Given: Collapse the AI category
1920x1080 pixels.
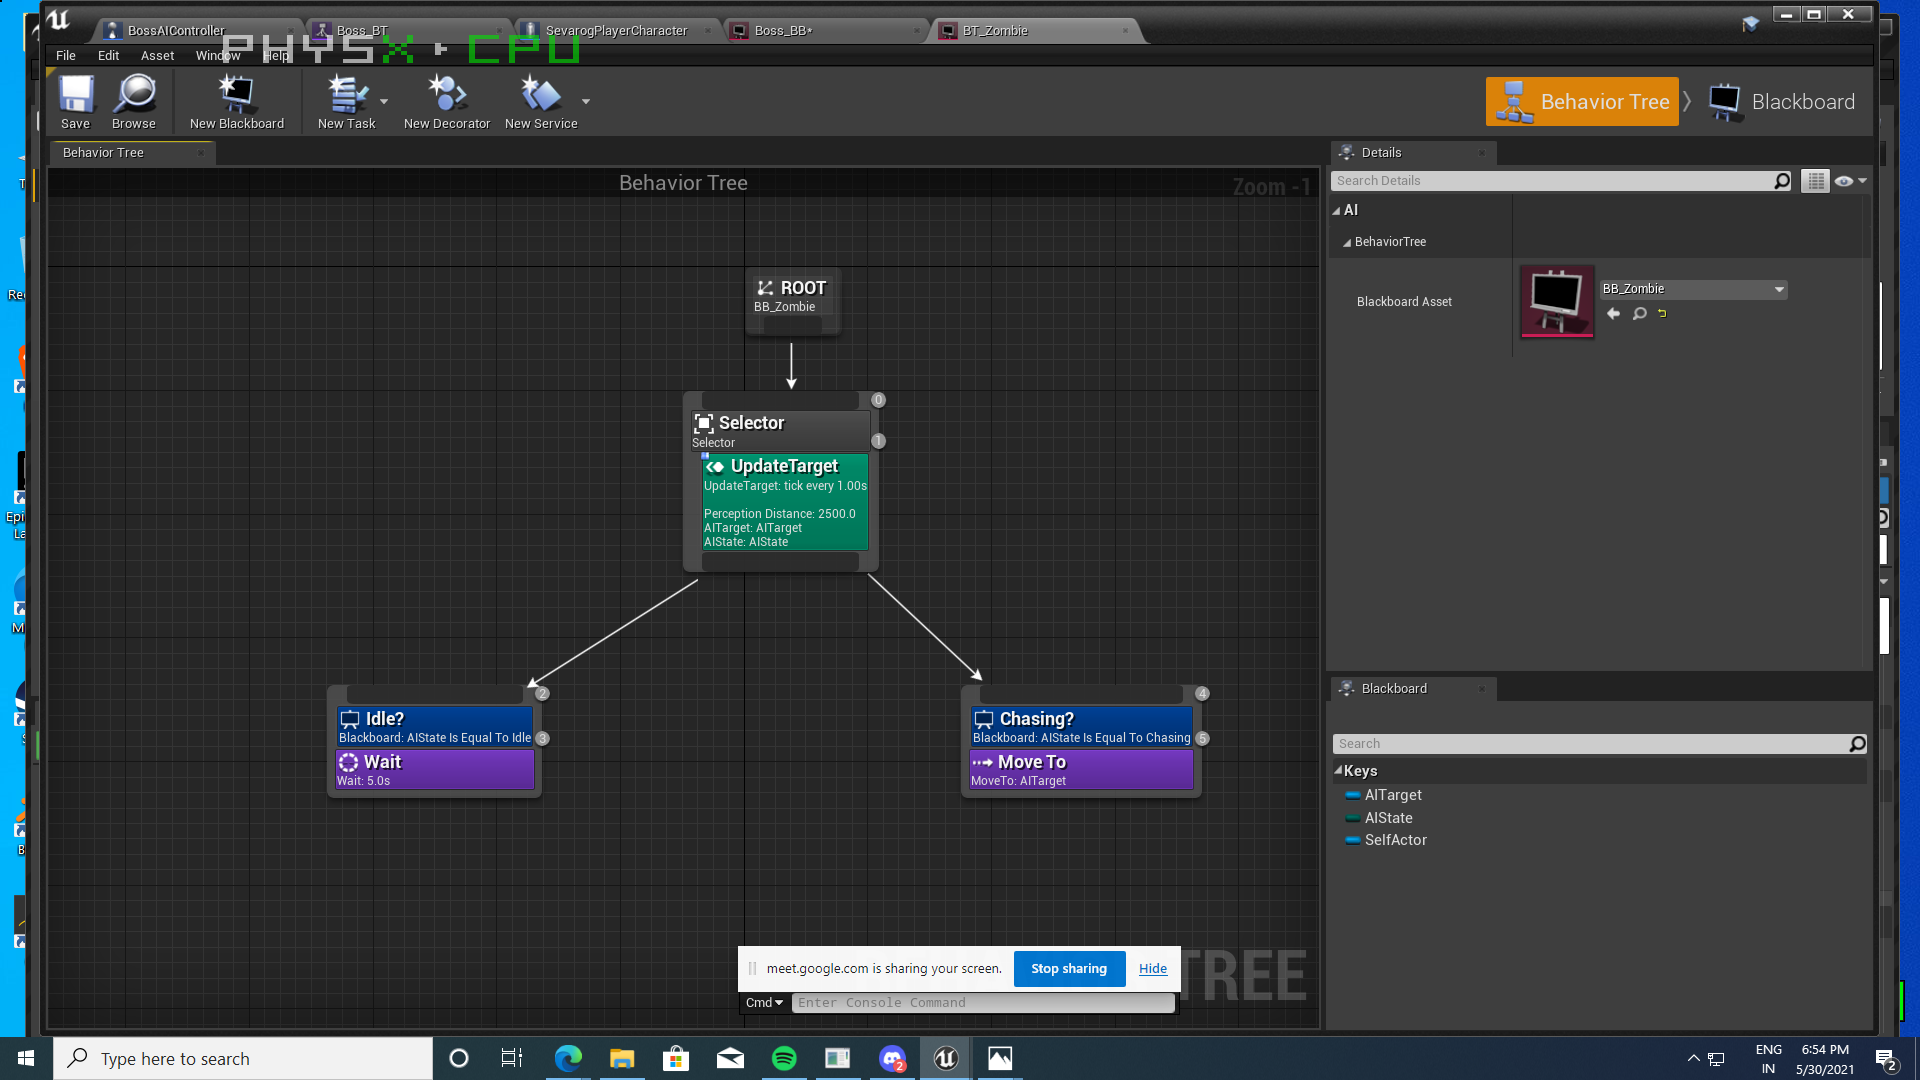Looking at the screenshot, I should tap(1337, 210).
